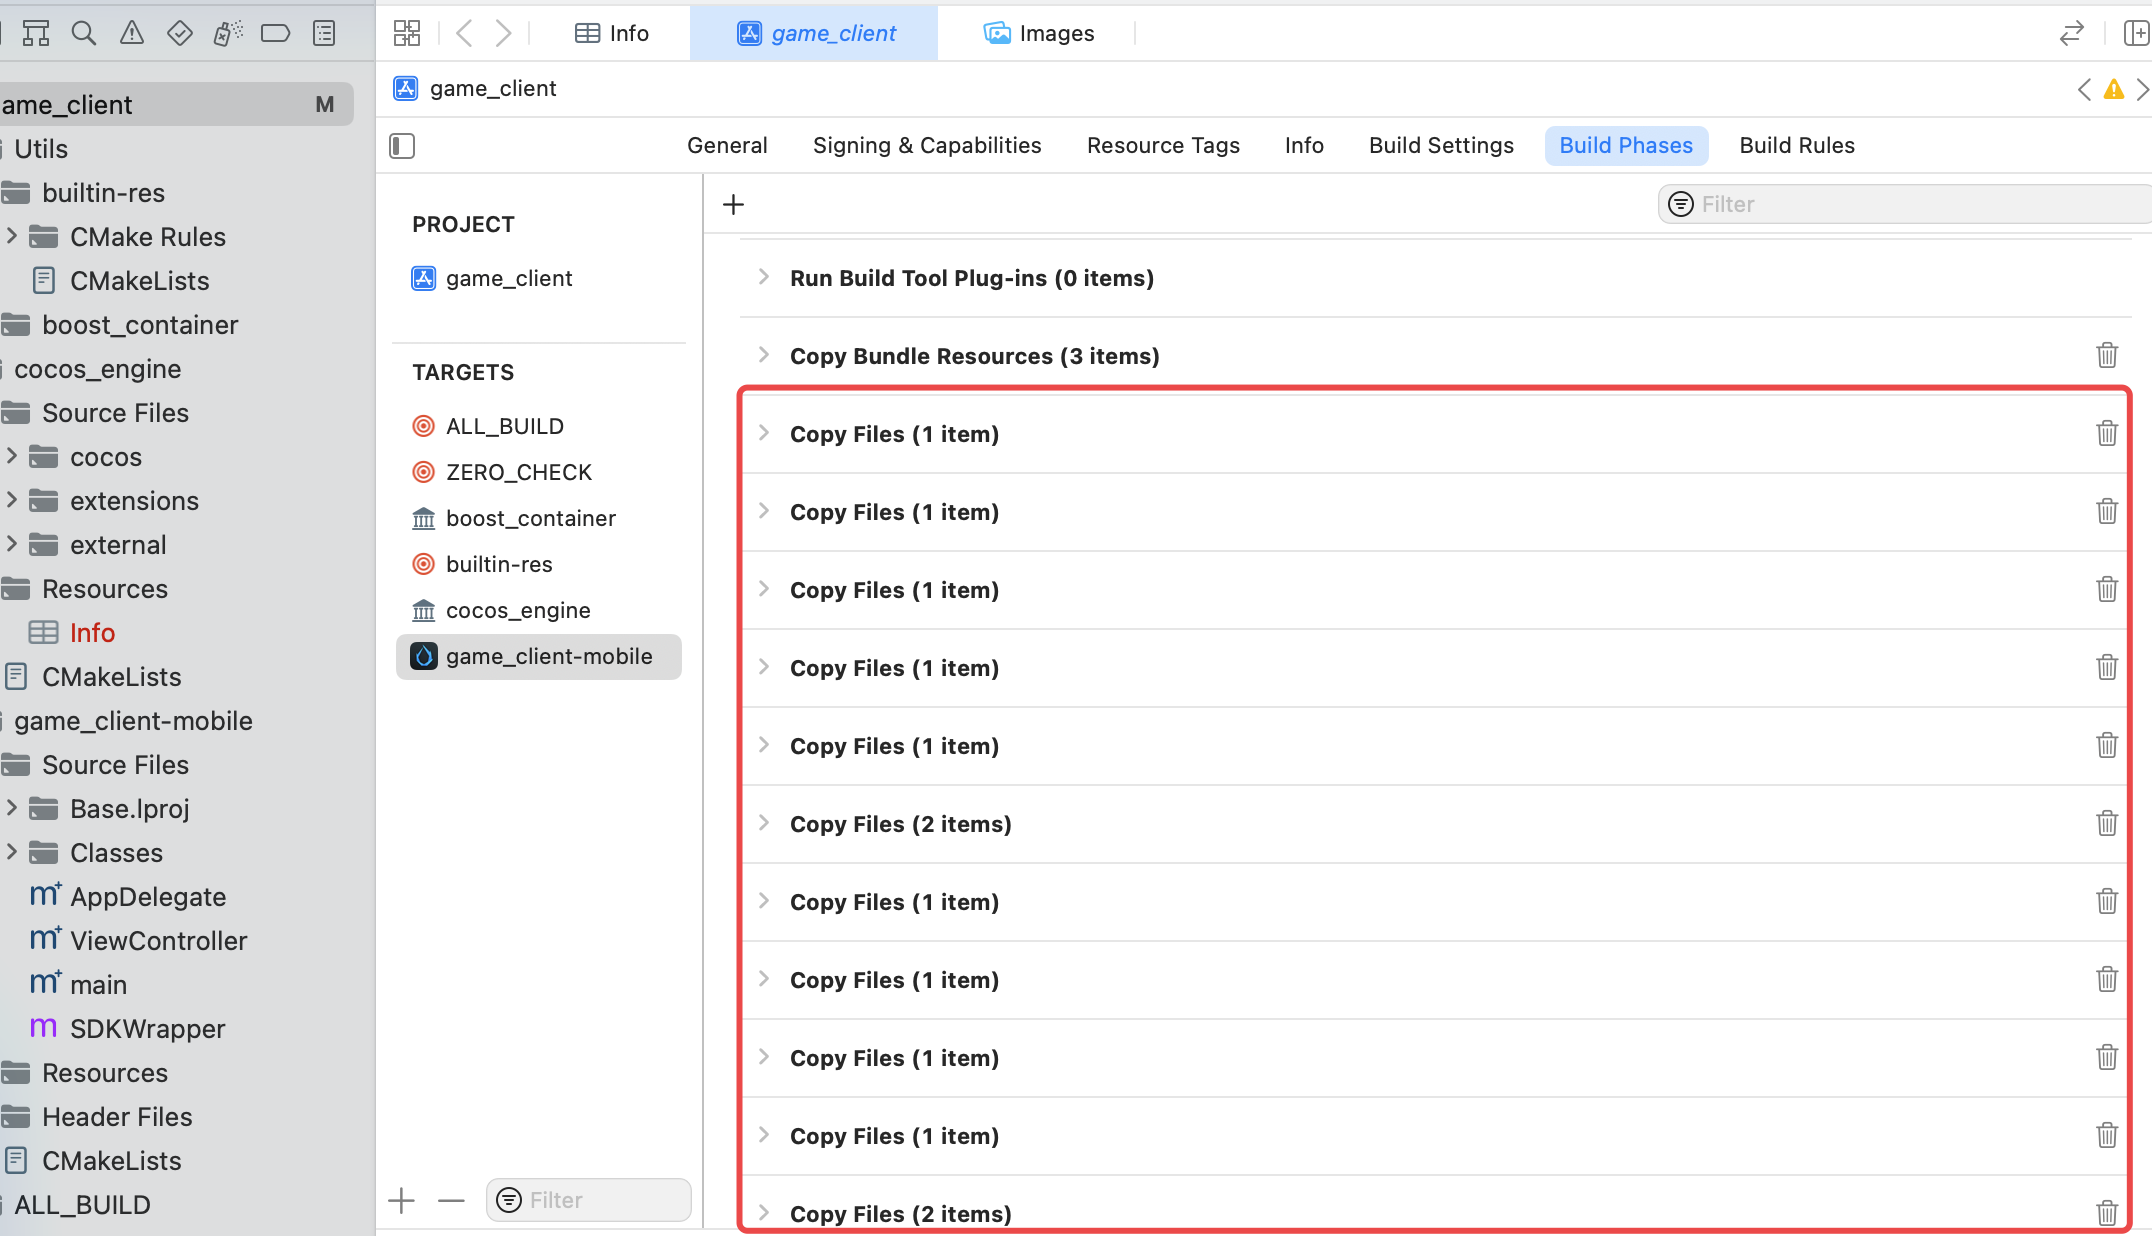Image resolution: width=2152 pixels, height=1236 pixels.
Task: Click the build phases Filter field
Action: point(1900,204)
